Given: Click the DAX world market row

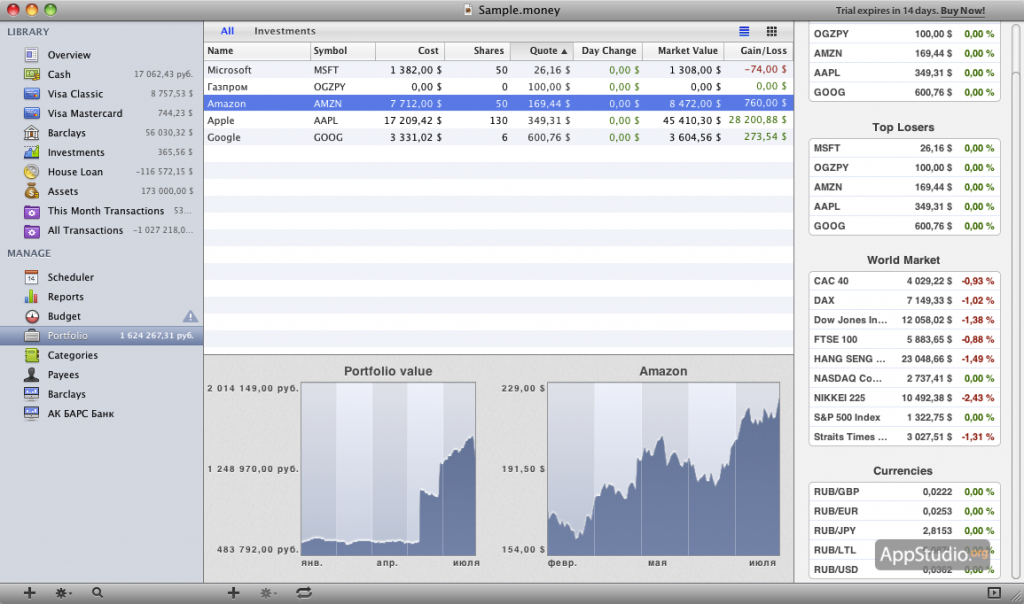Looking at the screenshot, I should pos(904,301).
